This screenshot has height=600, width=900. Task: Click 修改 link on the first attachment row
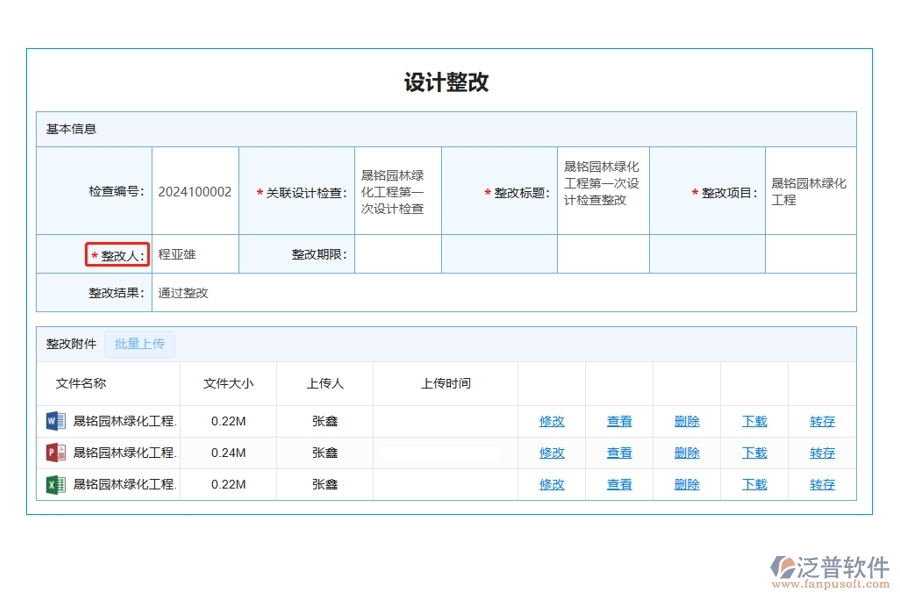click(551, 421)
